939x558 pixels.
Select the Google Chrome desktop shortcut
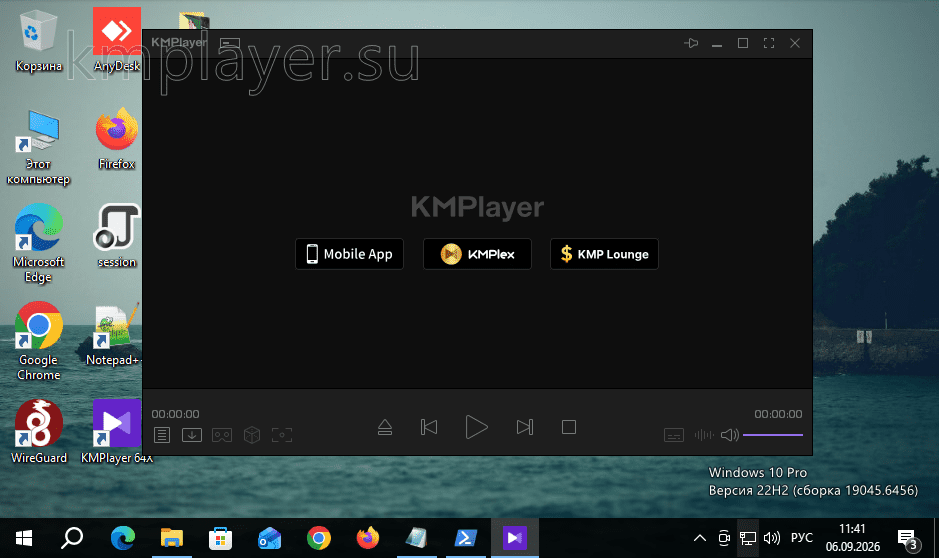click(x=38, y=341)
